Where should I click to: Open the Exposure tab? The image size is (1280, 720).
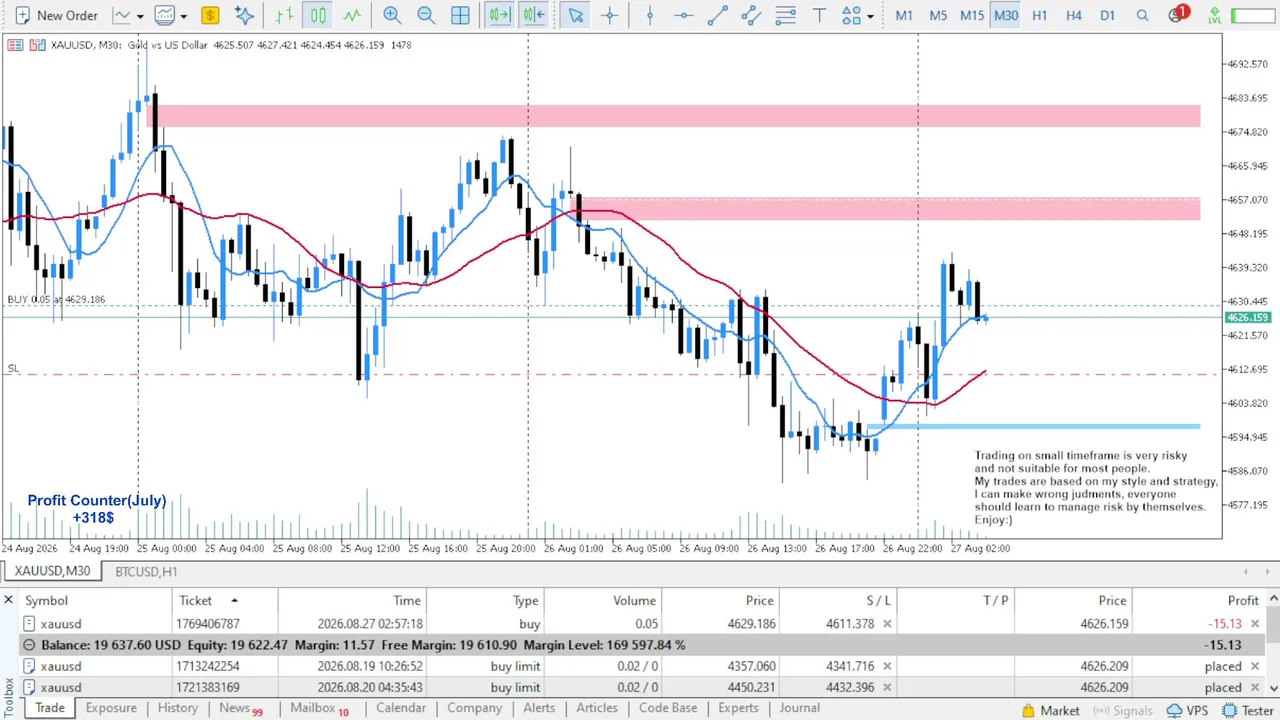point(111,708)
